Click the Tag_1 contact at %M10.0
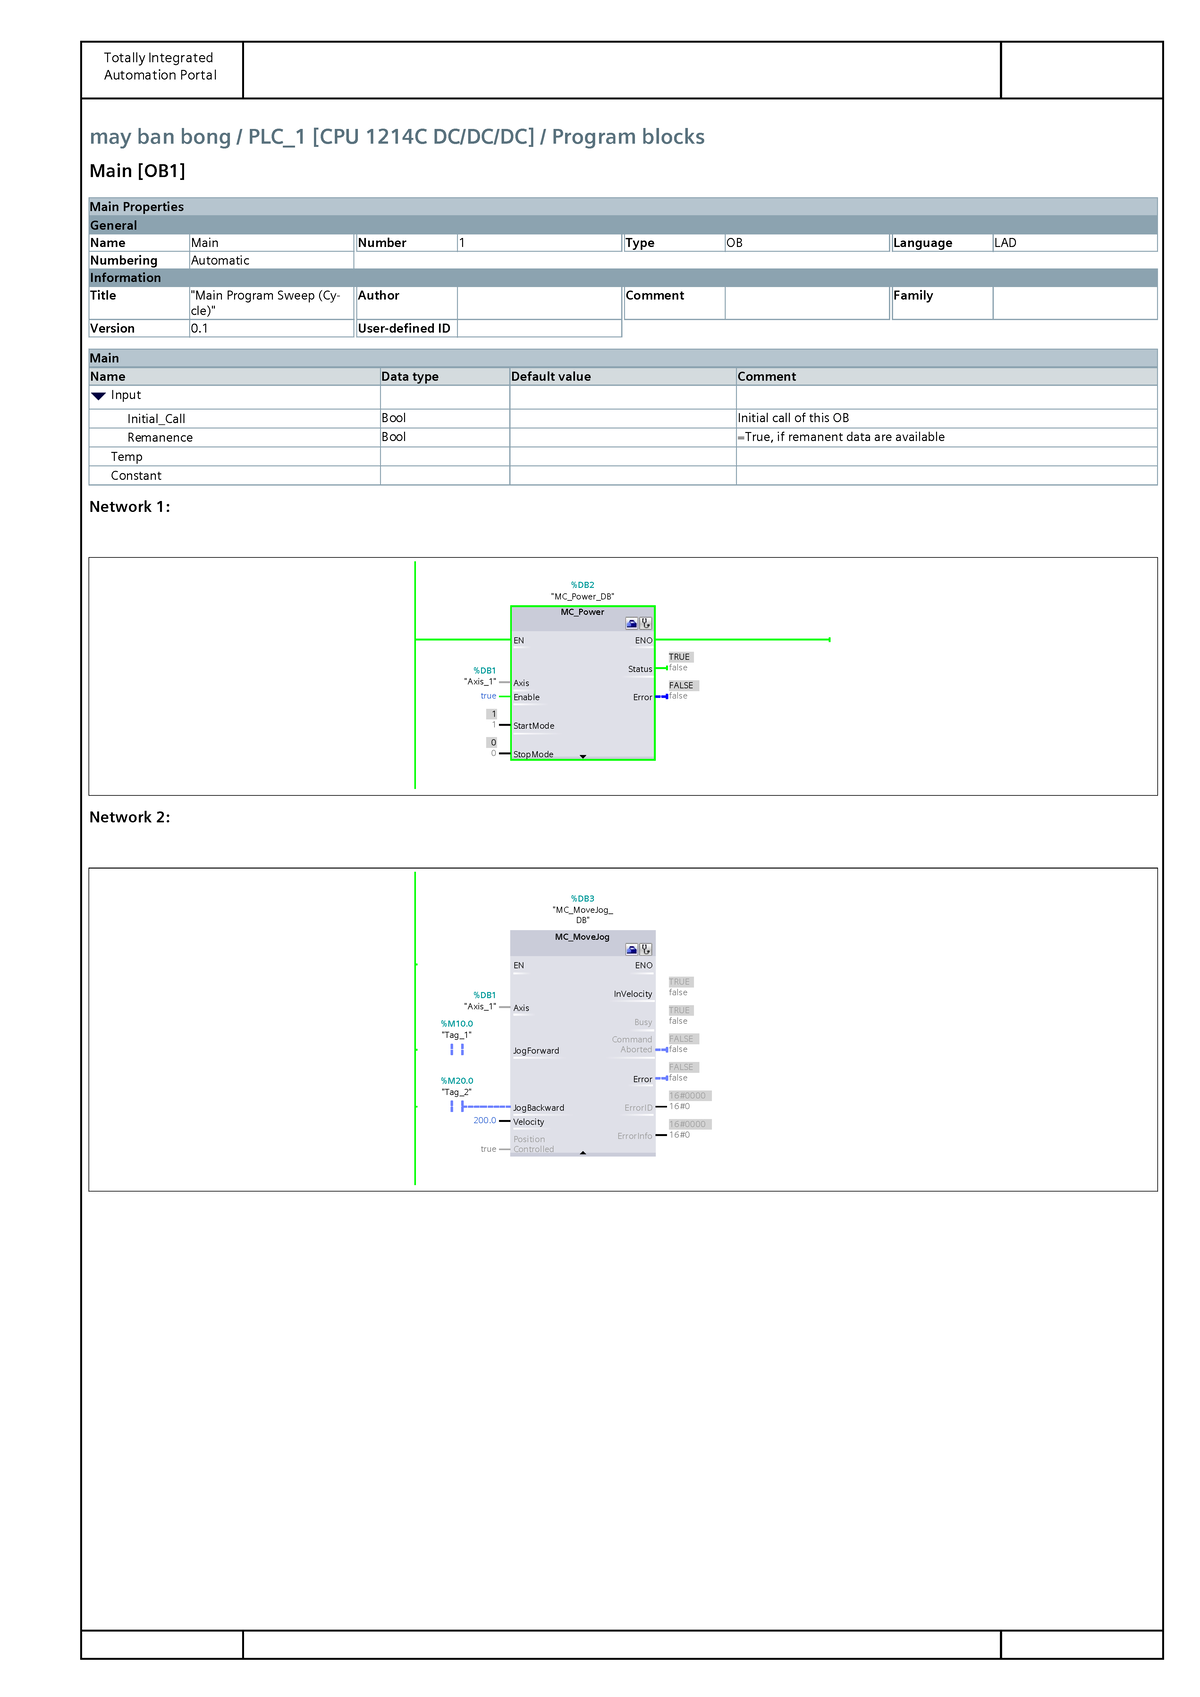This screenshot has width=1200, height=1697. [457, 1050]
